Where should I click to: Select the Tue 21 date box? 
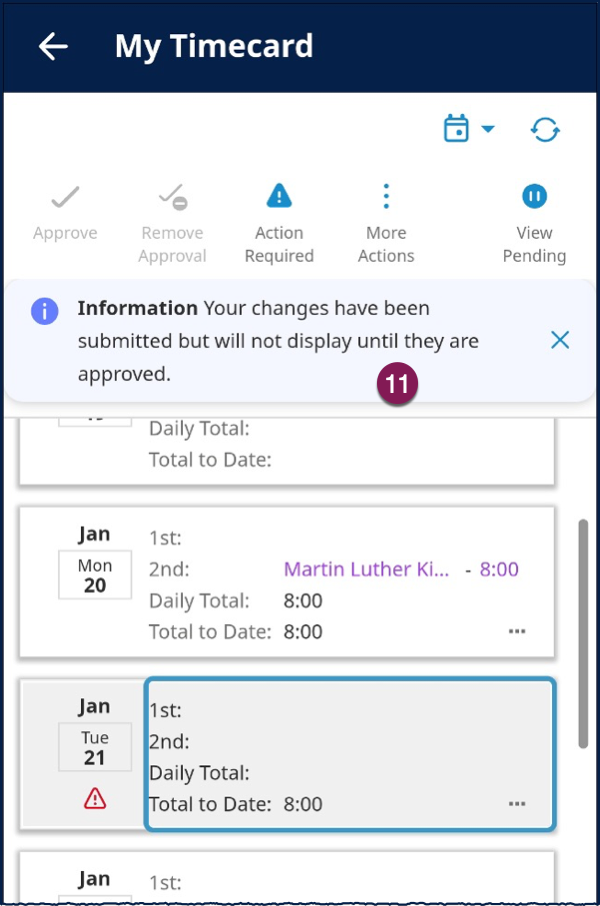point(95,747)
